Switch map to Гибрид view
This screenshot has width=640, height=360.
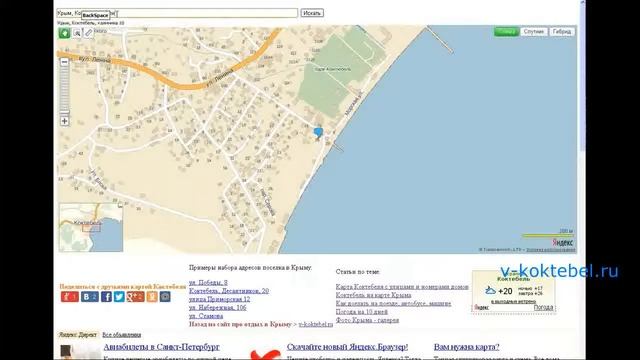562,32
